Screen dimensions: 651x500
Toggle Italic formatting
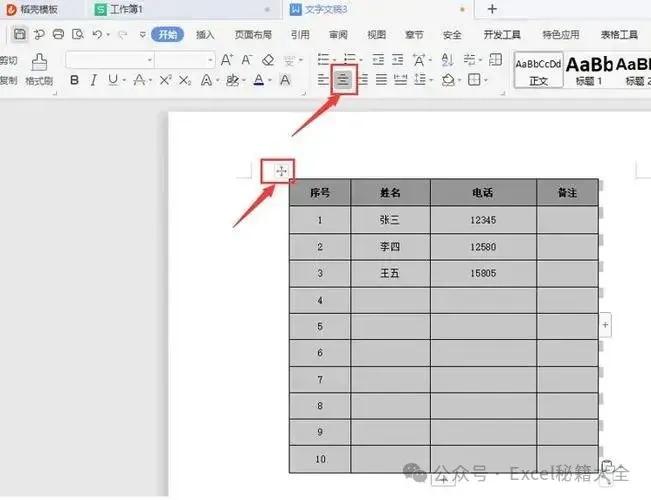tap(94, 80)
